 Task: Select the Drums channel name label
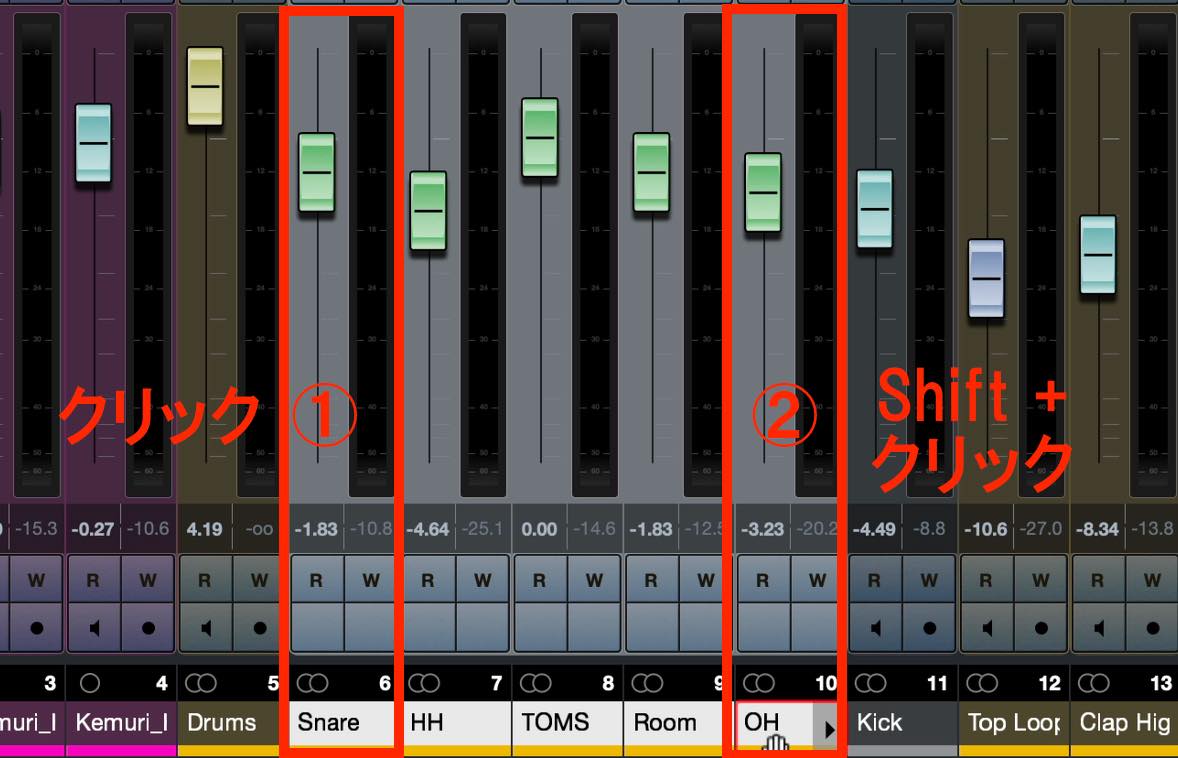click(x=228, y=723)
